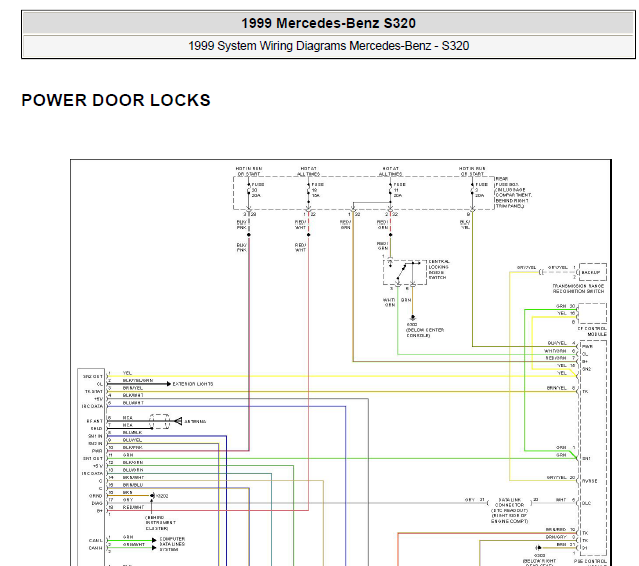The image size is (639, 566).
Task: Click the '(BEHIND INSTRUMENT CLUSTER)' note
Action: tap(160, 522)
